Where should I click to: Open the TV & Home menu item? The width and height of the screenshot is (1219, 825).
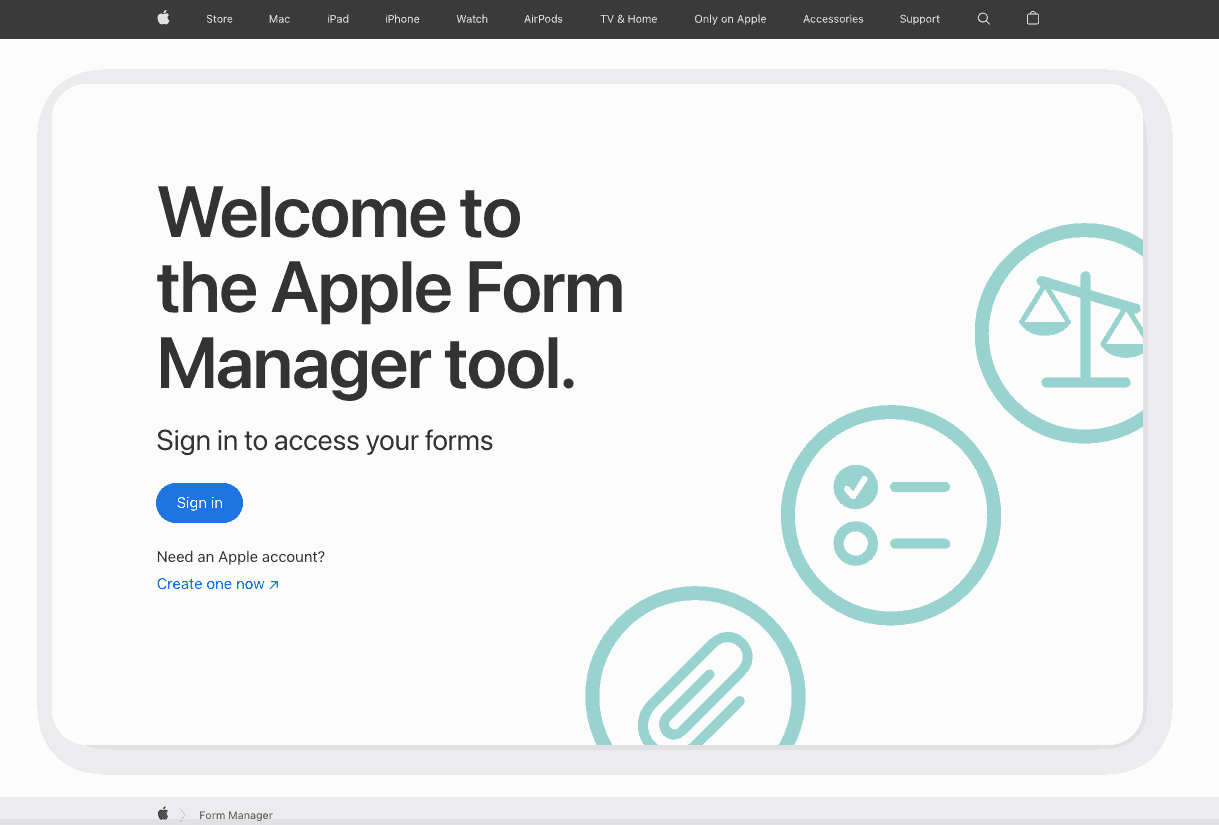629,19
